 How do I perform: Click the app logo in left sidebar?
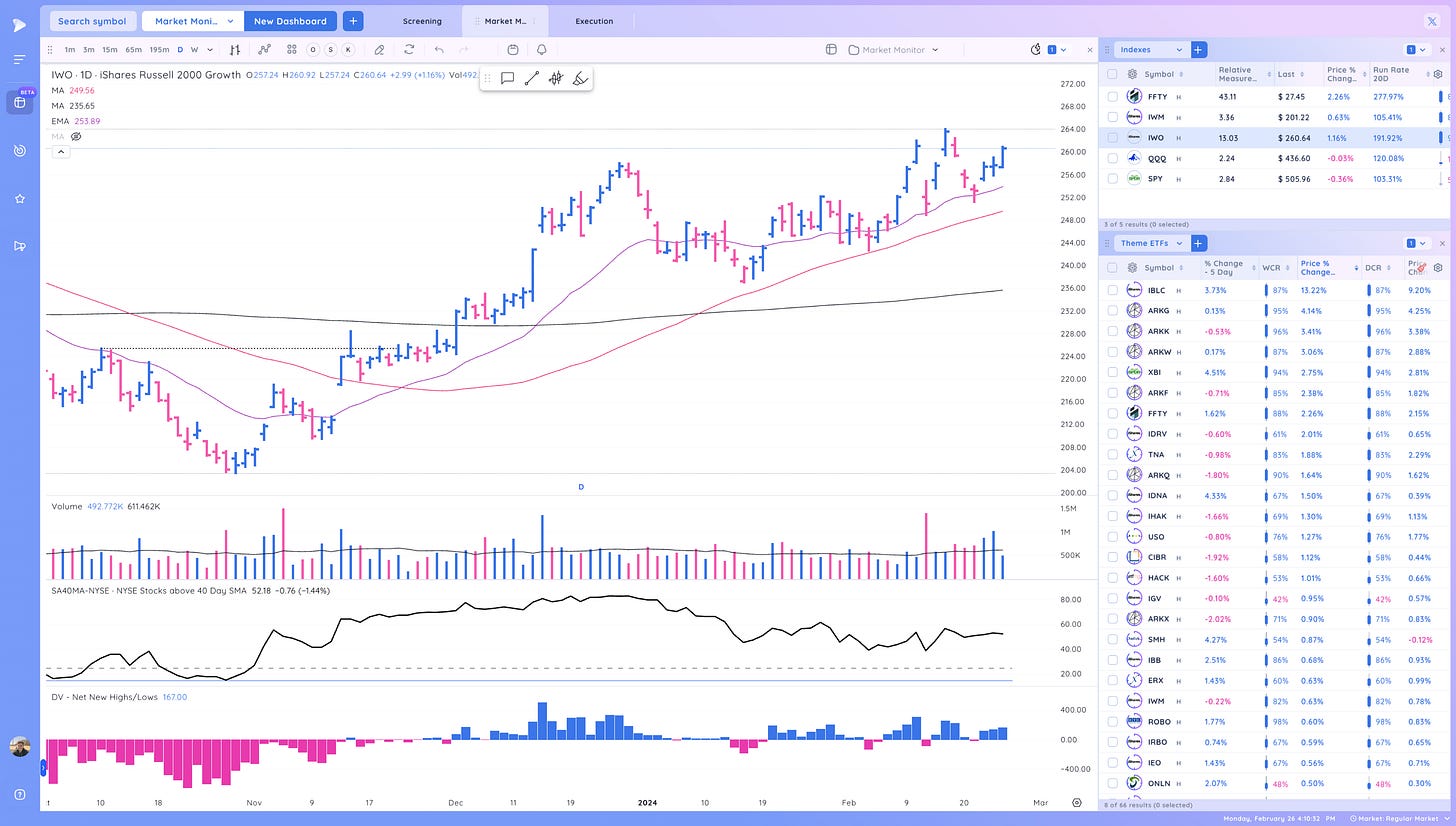coord(20,23)
